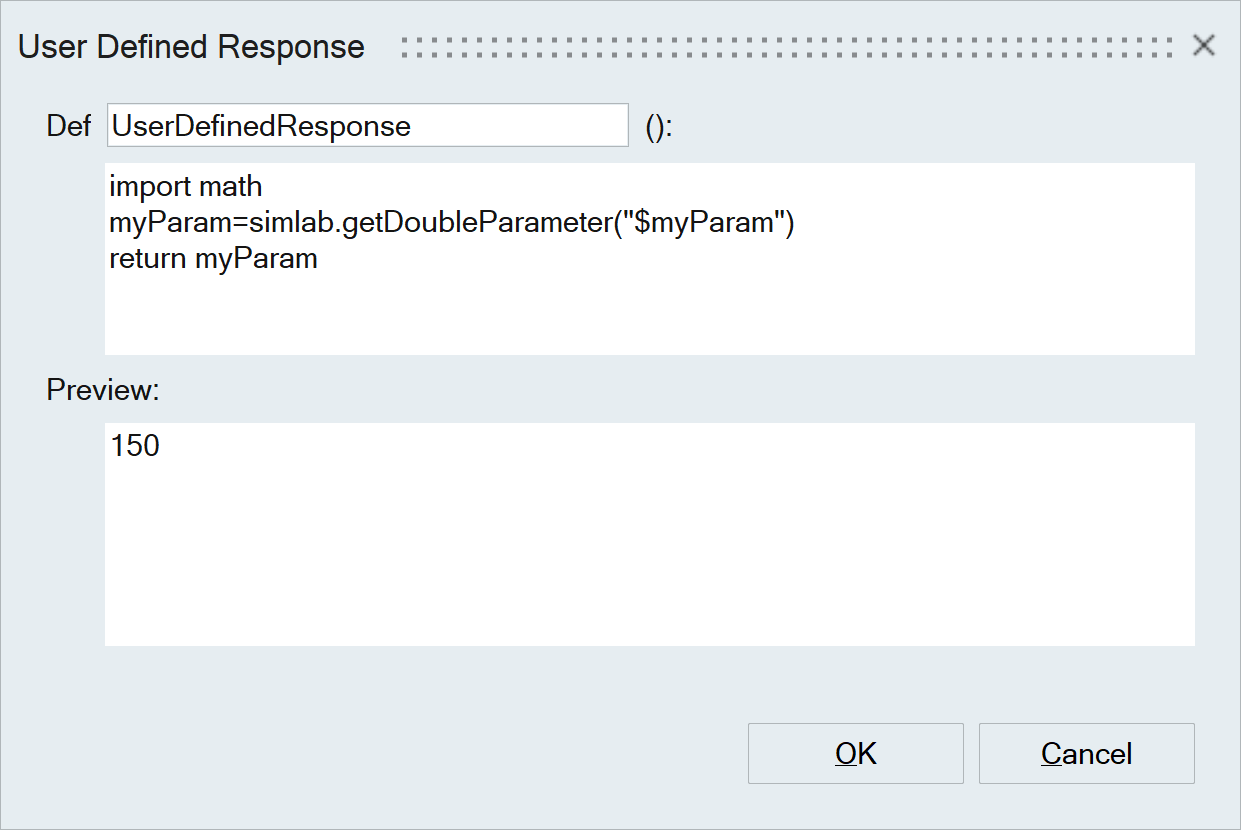Image resolution: width=1241 pixels, height=830 pixels.
Task: Close the User Defined Response dialog
Action: [x=1203, y=45]
